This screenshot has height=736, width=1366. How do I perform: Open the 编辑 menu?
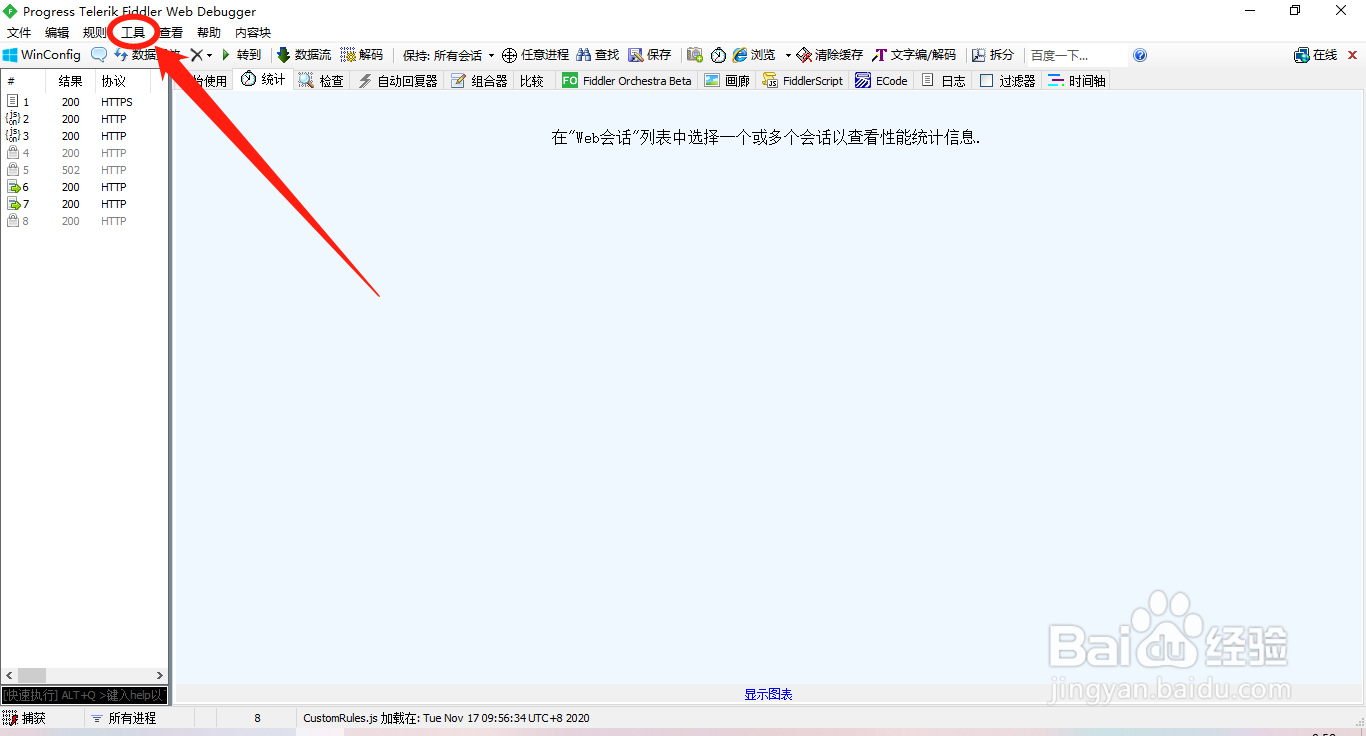(57, 33)
